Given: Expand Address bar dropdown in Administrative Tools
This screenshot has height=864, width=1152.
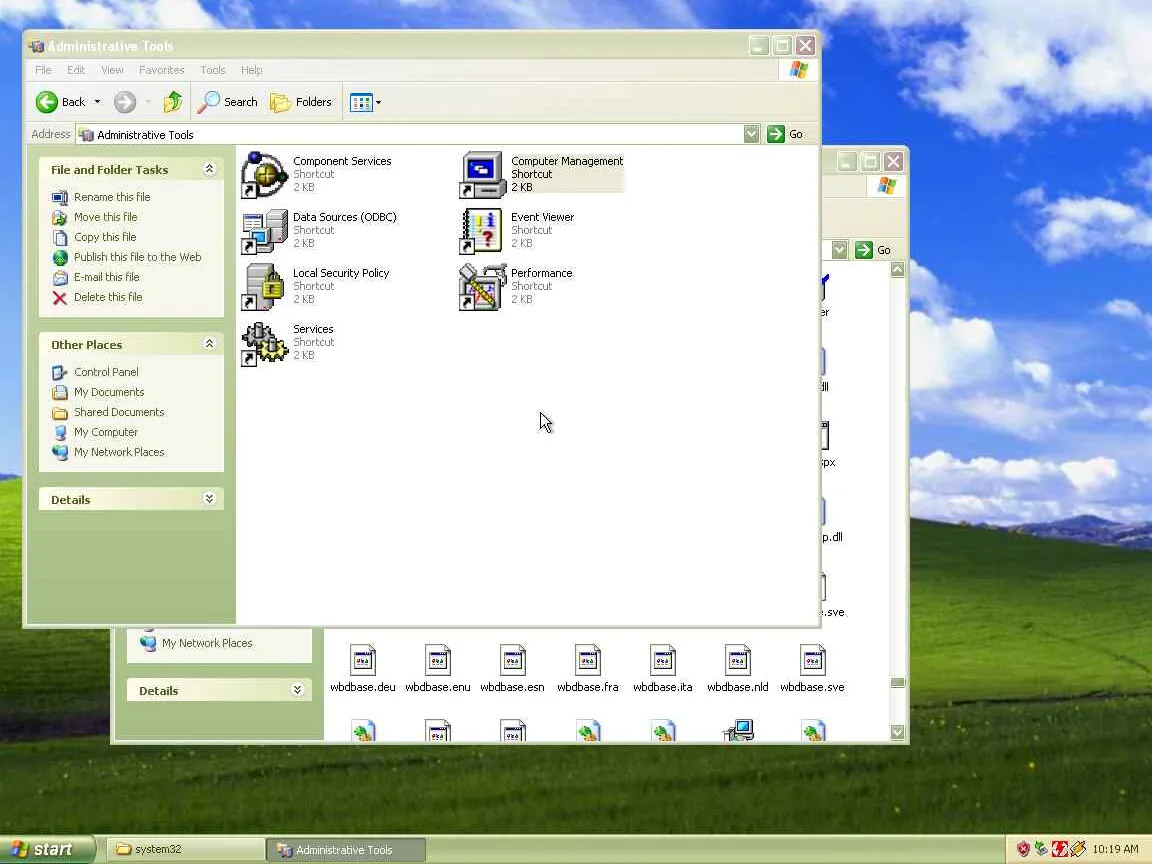Looking at the screenshot, I should point(751,134).
